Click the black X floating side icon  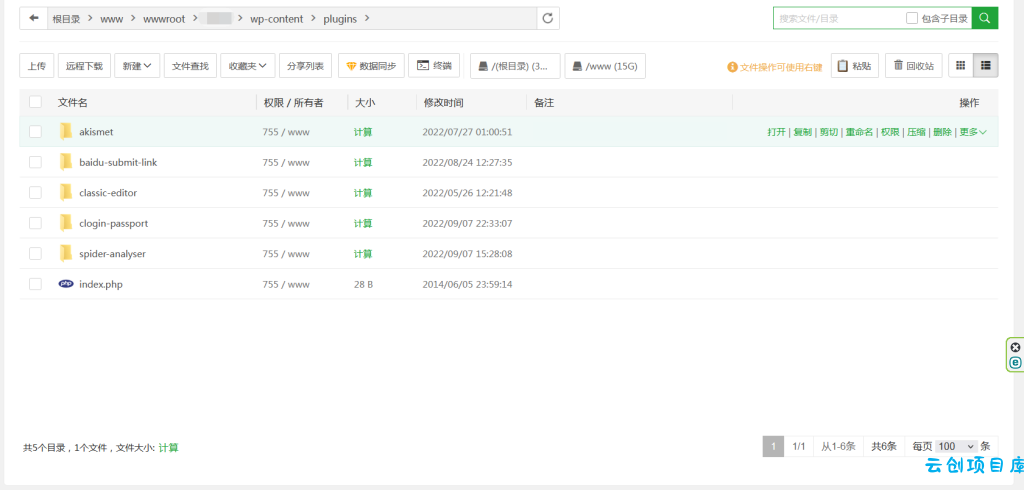1015,347
